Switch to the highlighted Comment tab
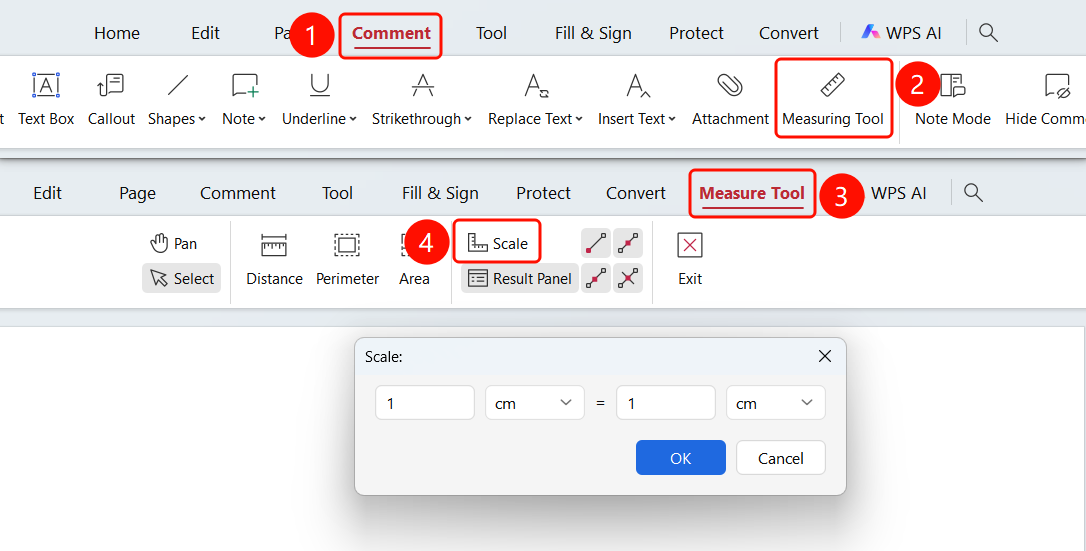 click(x=391, y=33)
